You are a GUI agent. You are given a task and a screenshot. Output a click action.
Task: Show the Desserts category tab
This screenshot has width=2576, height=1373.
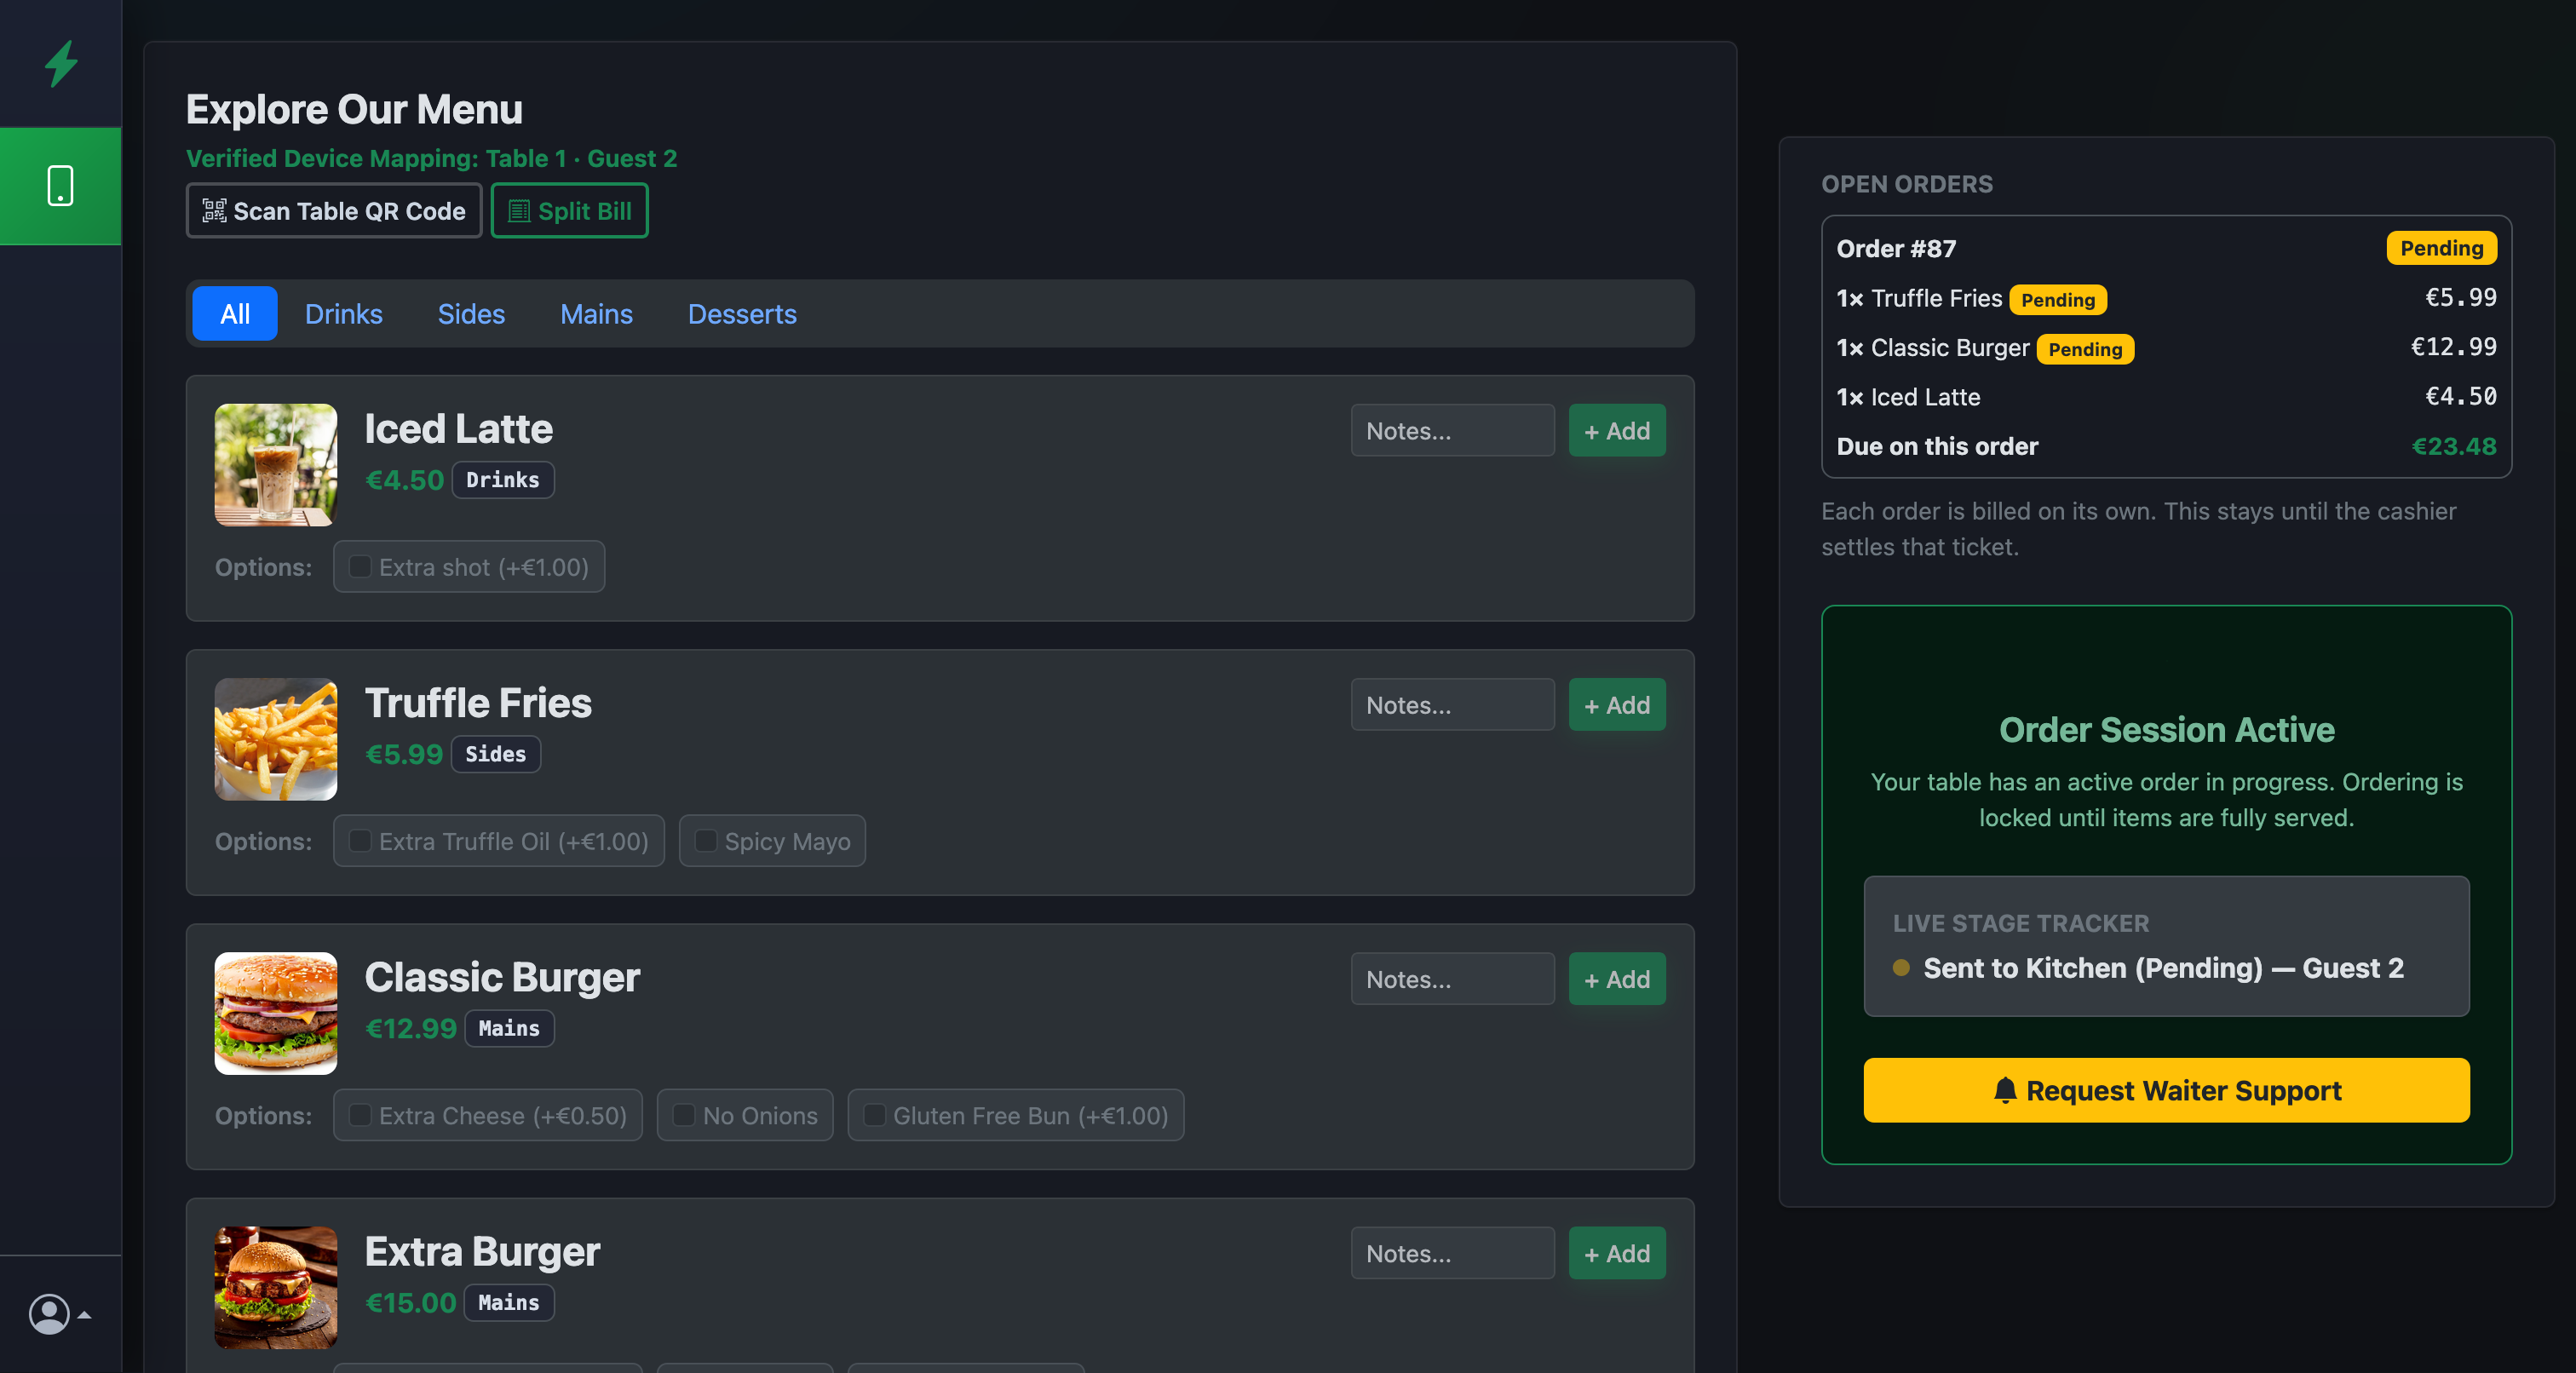point(742,314)
